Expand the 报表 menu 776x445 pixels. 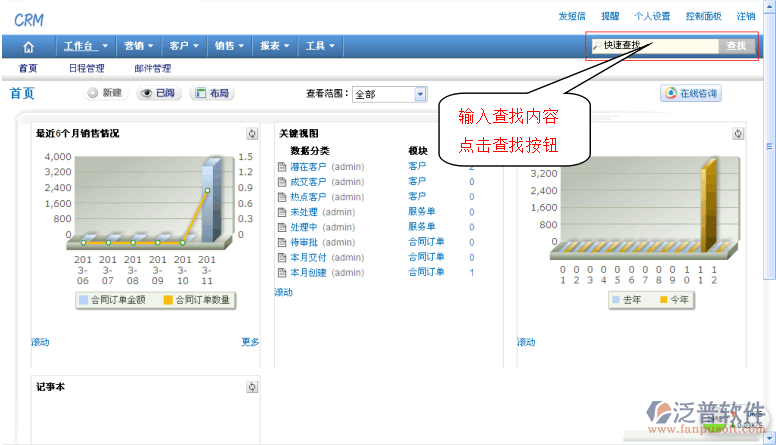coord(274,46)
